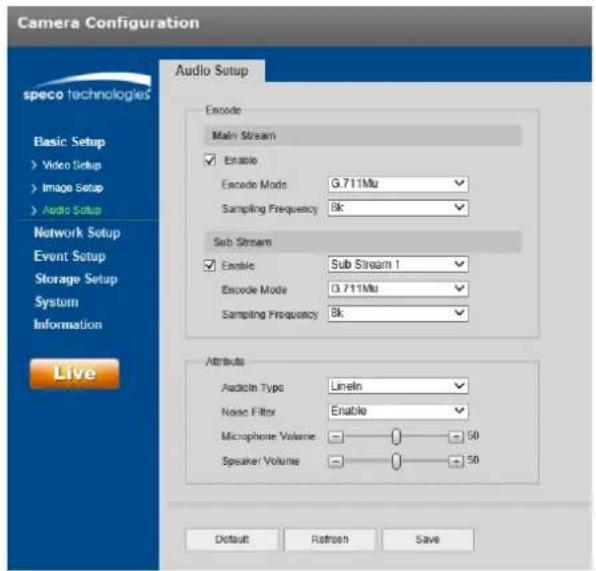Image resolution: width=596 pixels, height=571 pixels.
Task: Click the Sub Stream section header
Action: (x=363, y=242)
